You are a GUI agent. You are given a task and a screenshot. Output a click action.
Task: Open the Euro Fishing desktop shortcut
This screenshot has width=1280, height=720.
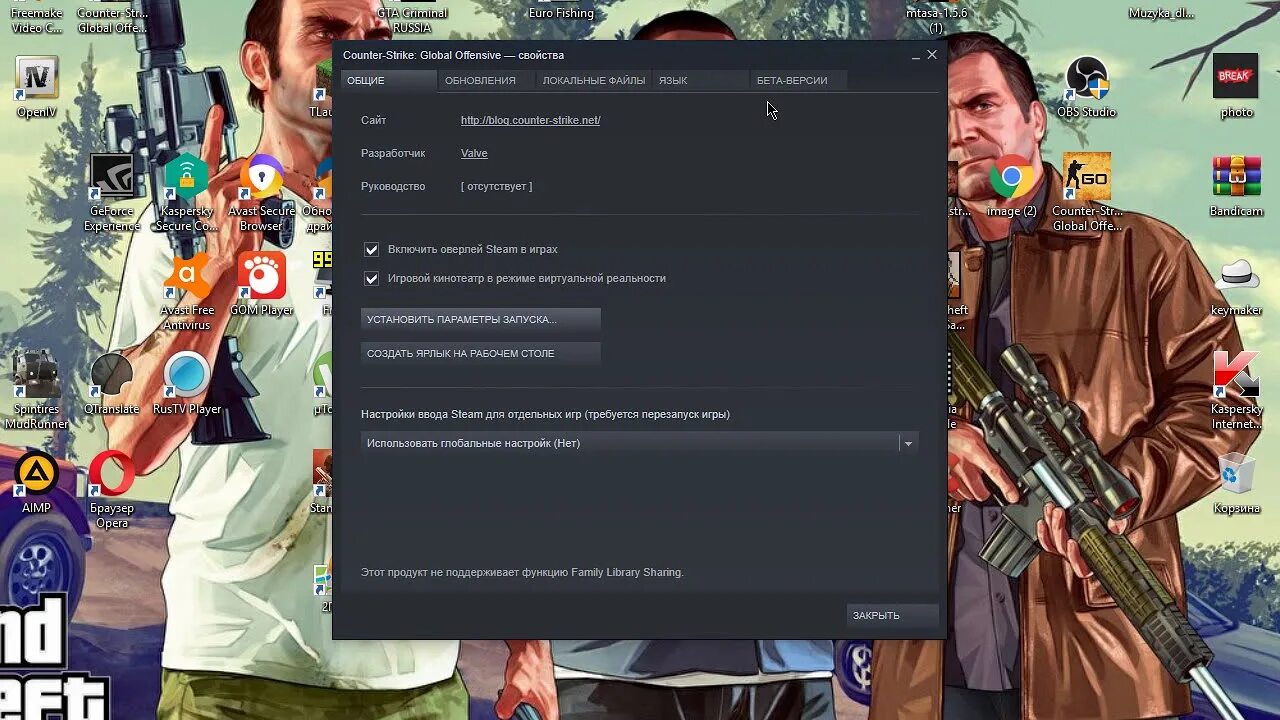click(561, 12)
